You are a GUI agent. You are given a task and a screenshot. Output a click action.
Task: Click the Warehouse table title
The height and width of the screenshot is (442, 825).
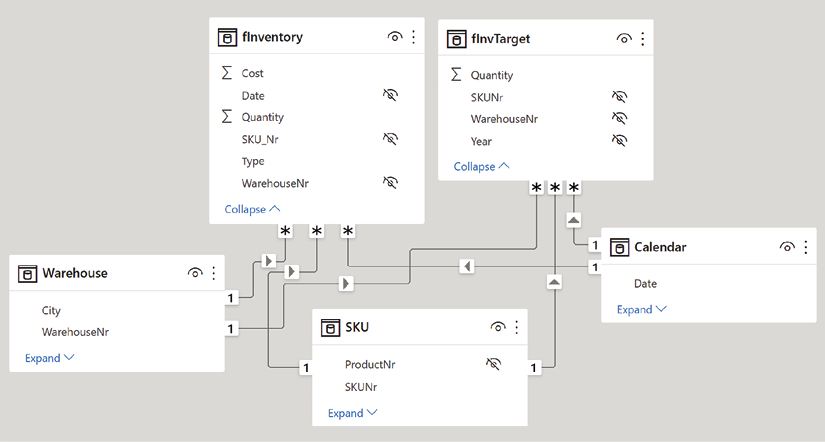coord(75,273)
